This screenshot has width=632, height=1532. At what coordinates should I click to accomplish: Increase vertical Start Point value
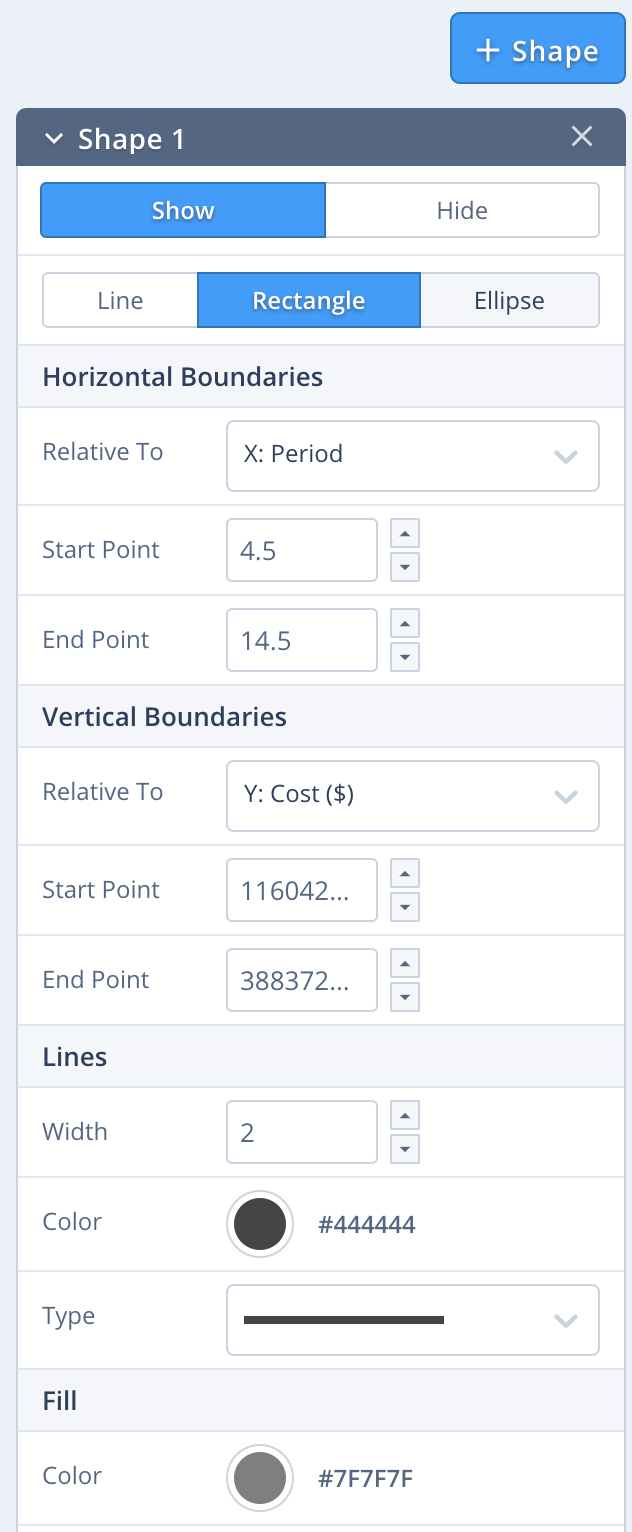tap(404, 873)
